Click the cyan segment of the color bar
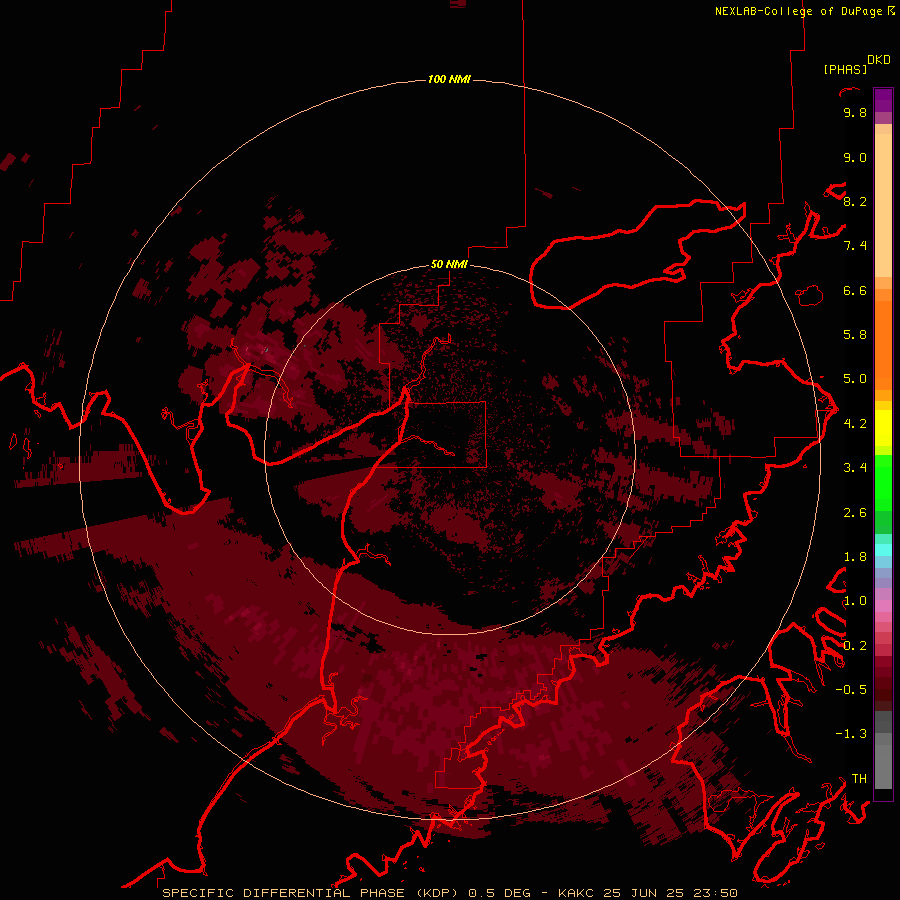900x900 pixels. pos(883,550)
